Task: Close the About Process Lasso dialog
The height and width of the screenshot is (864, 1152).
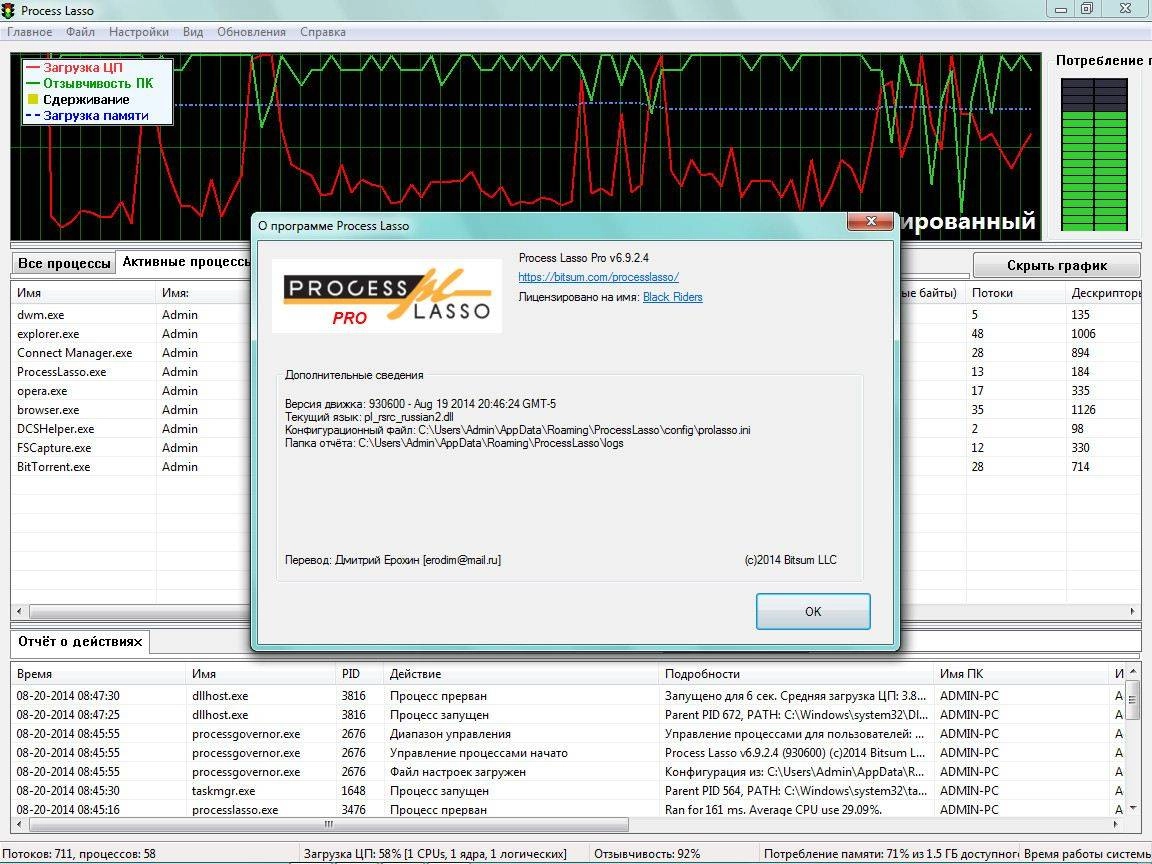Action: tap(870, 221)
